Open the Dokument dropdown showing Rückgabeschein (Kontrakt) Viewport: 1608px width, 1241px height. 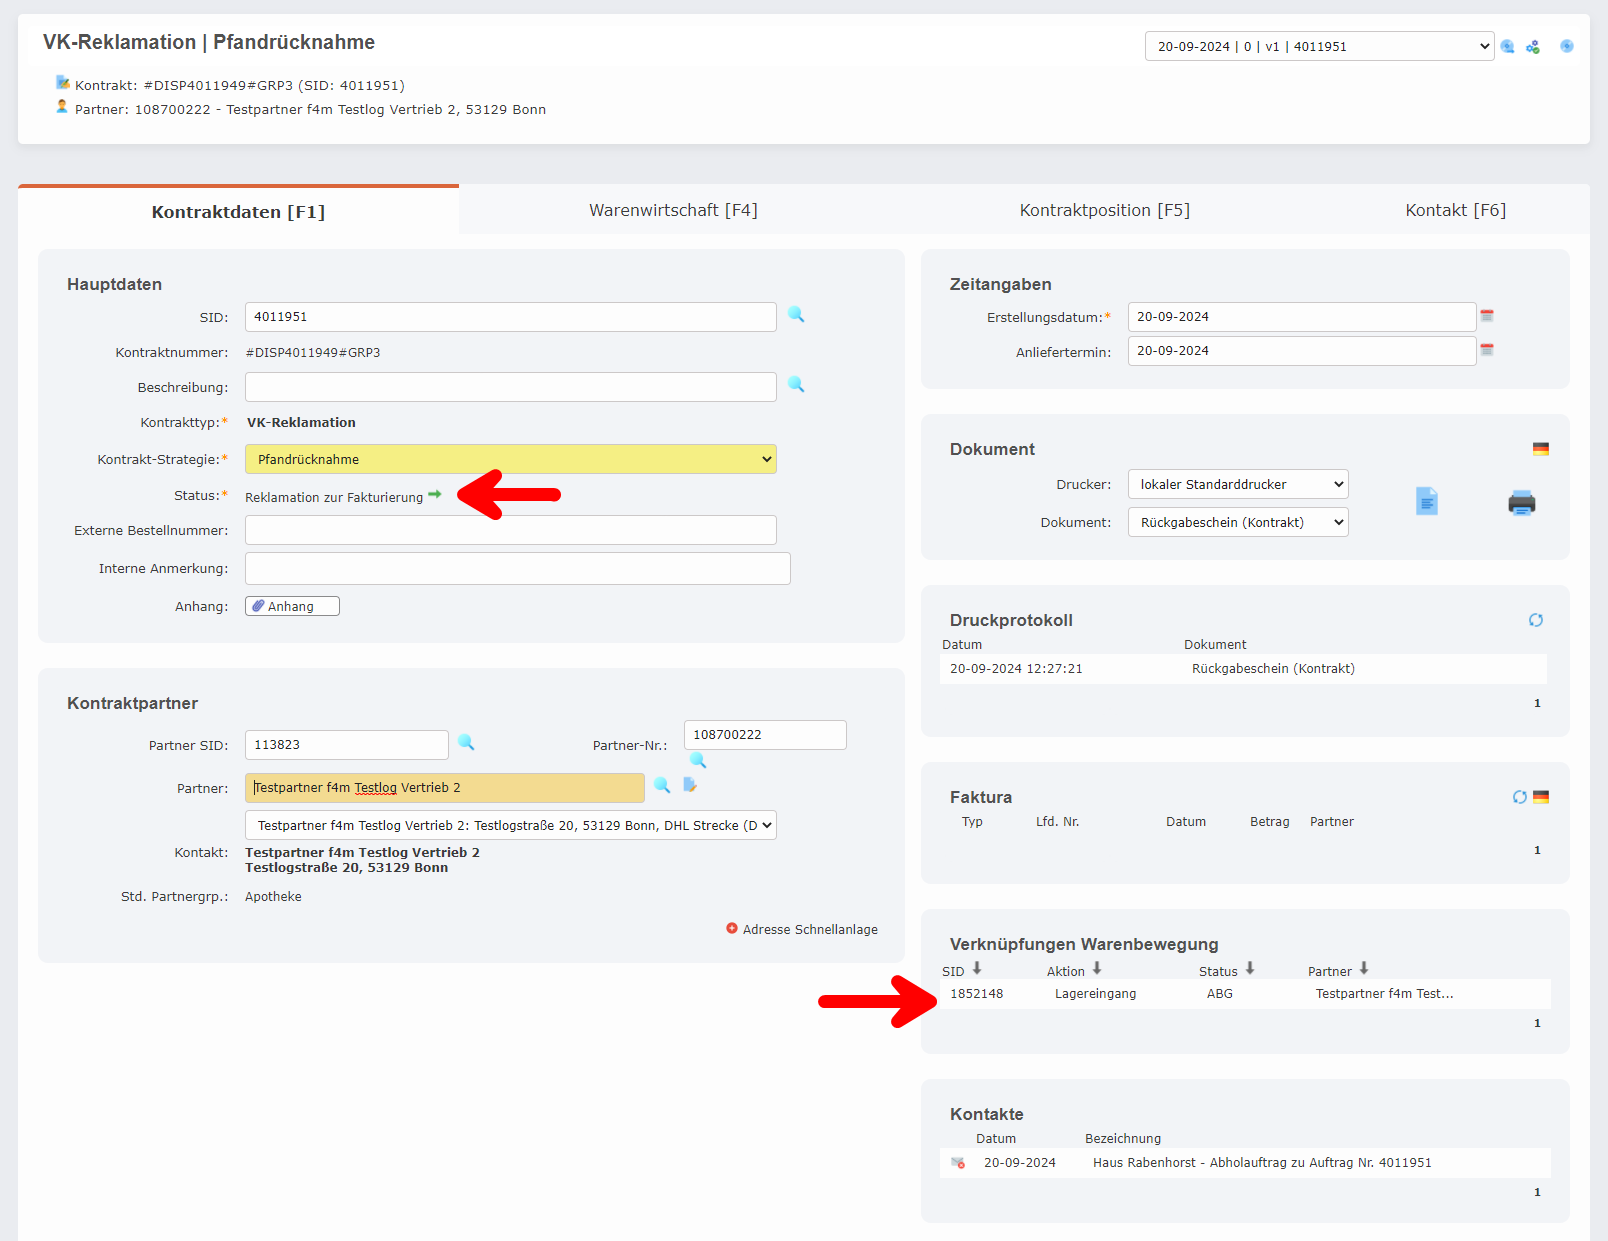tap(1238, 521)
